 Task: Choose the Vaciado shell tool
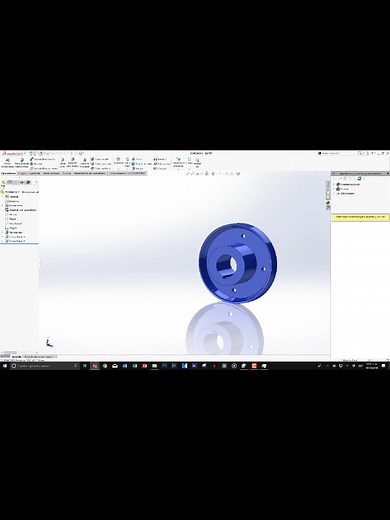[x=138, y=168]
